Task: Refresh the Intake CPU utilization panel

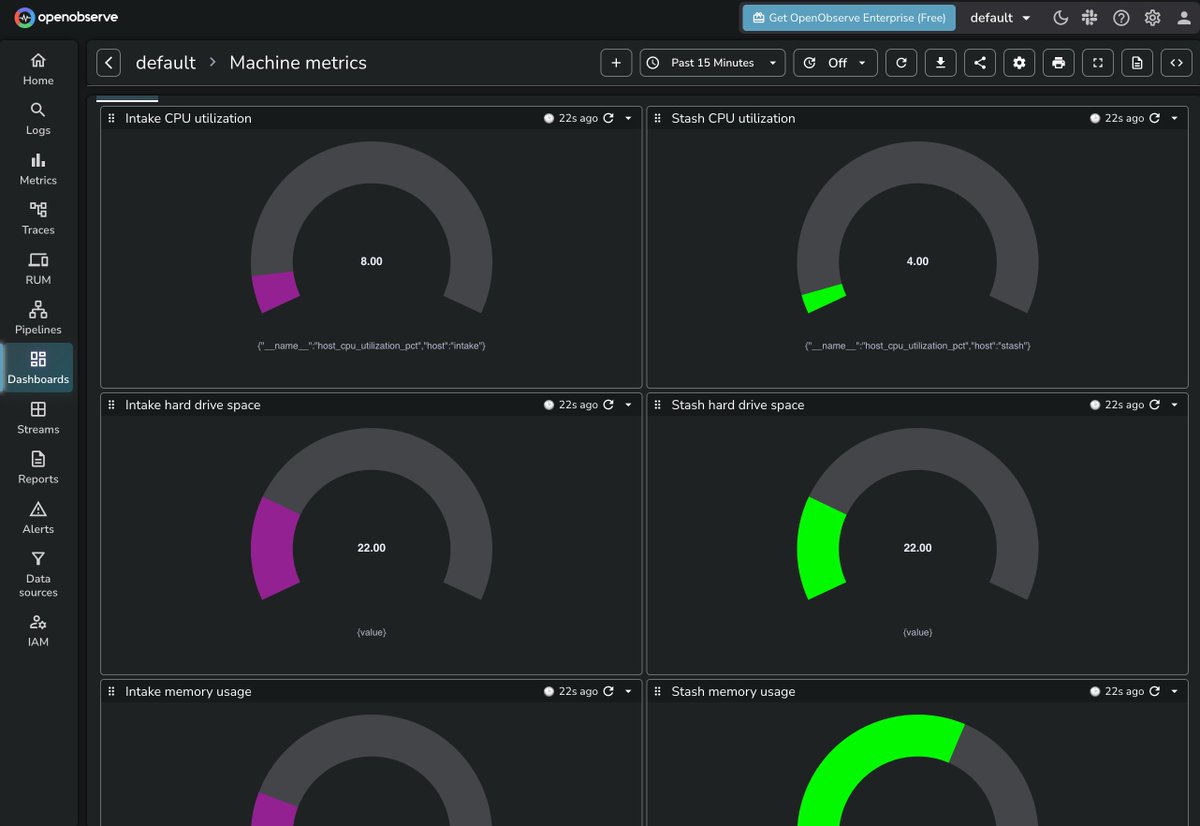Action: click(609, 118)
